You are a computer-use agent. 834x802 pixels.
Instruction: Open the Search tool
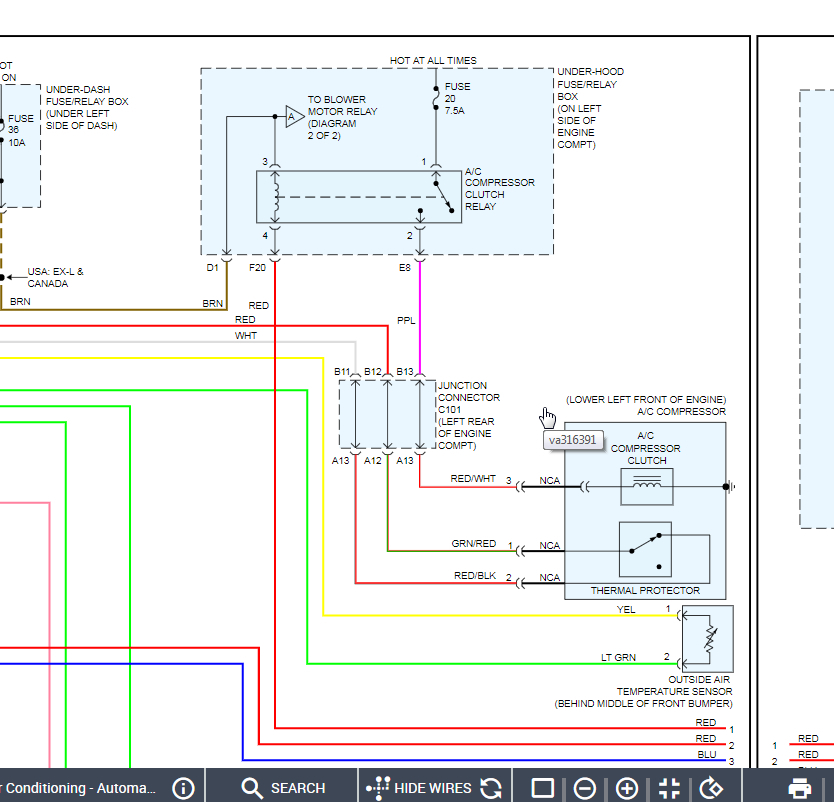coord(283,788)
